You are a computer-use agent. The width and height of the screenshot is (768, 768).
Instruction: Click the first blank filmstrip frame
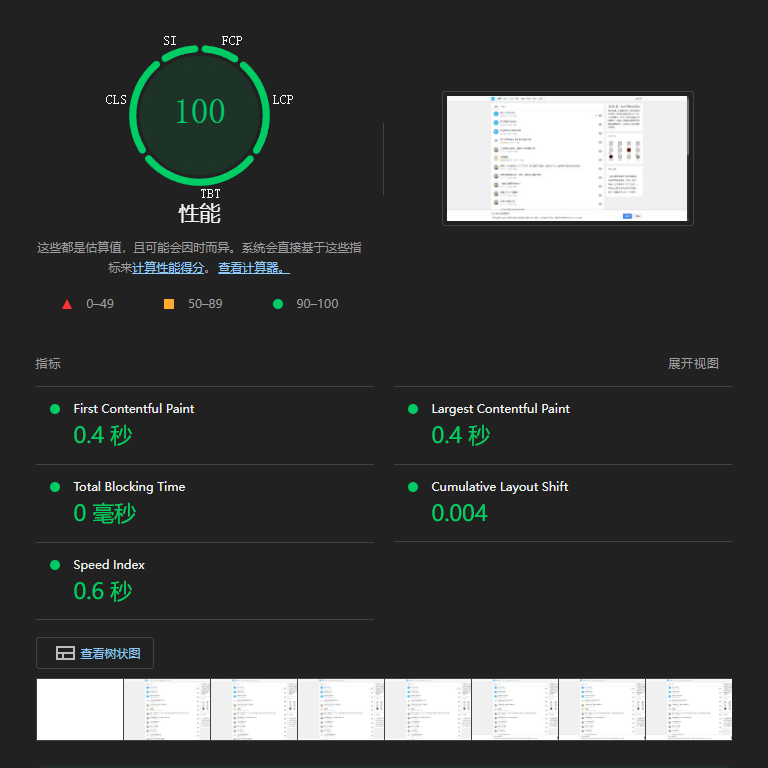pos(80,709)
